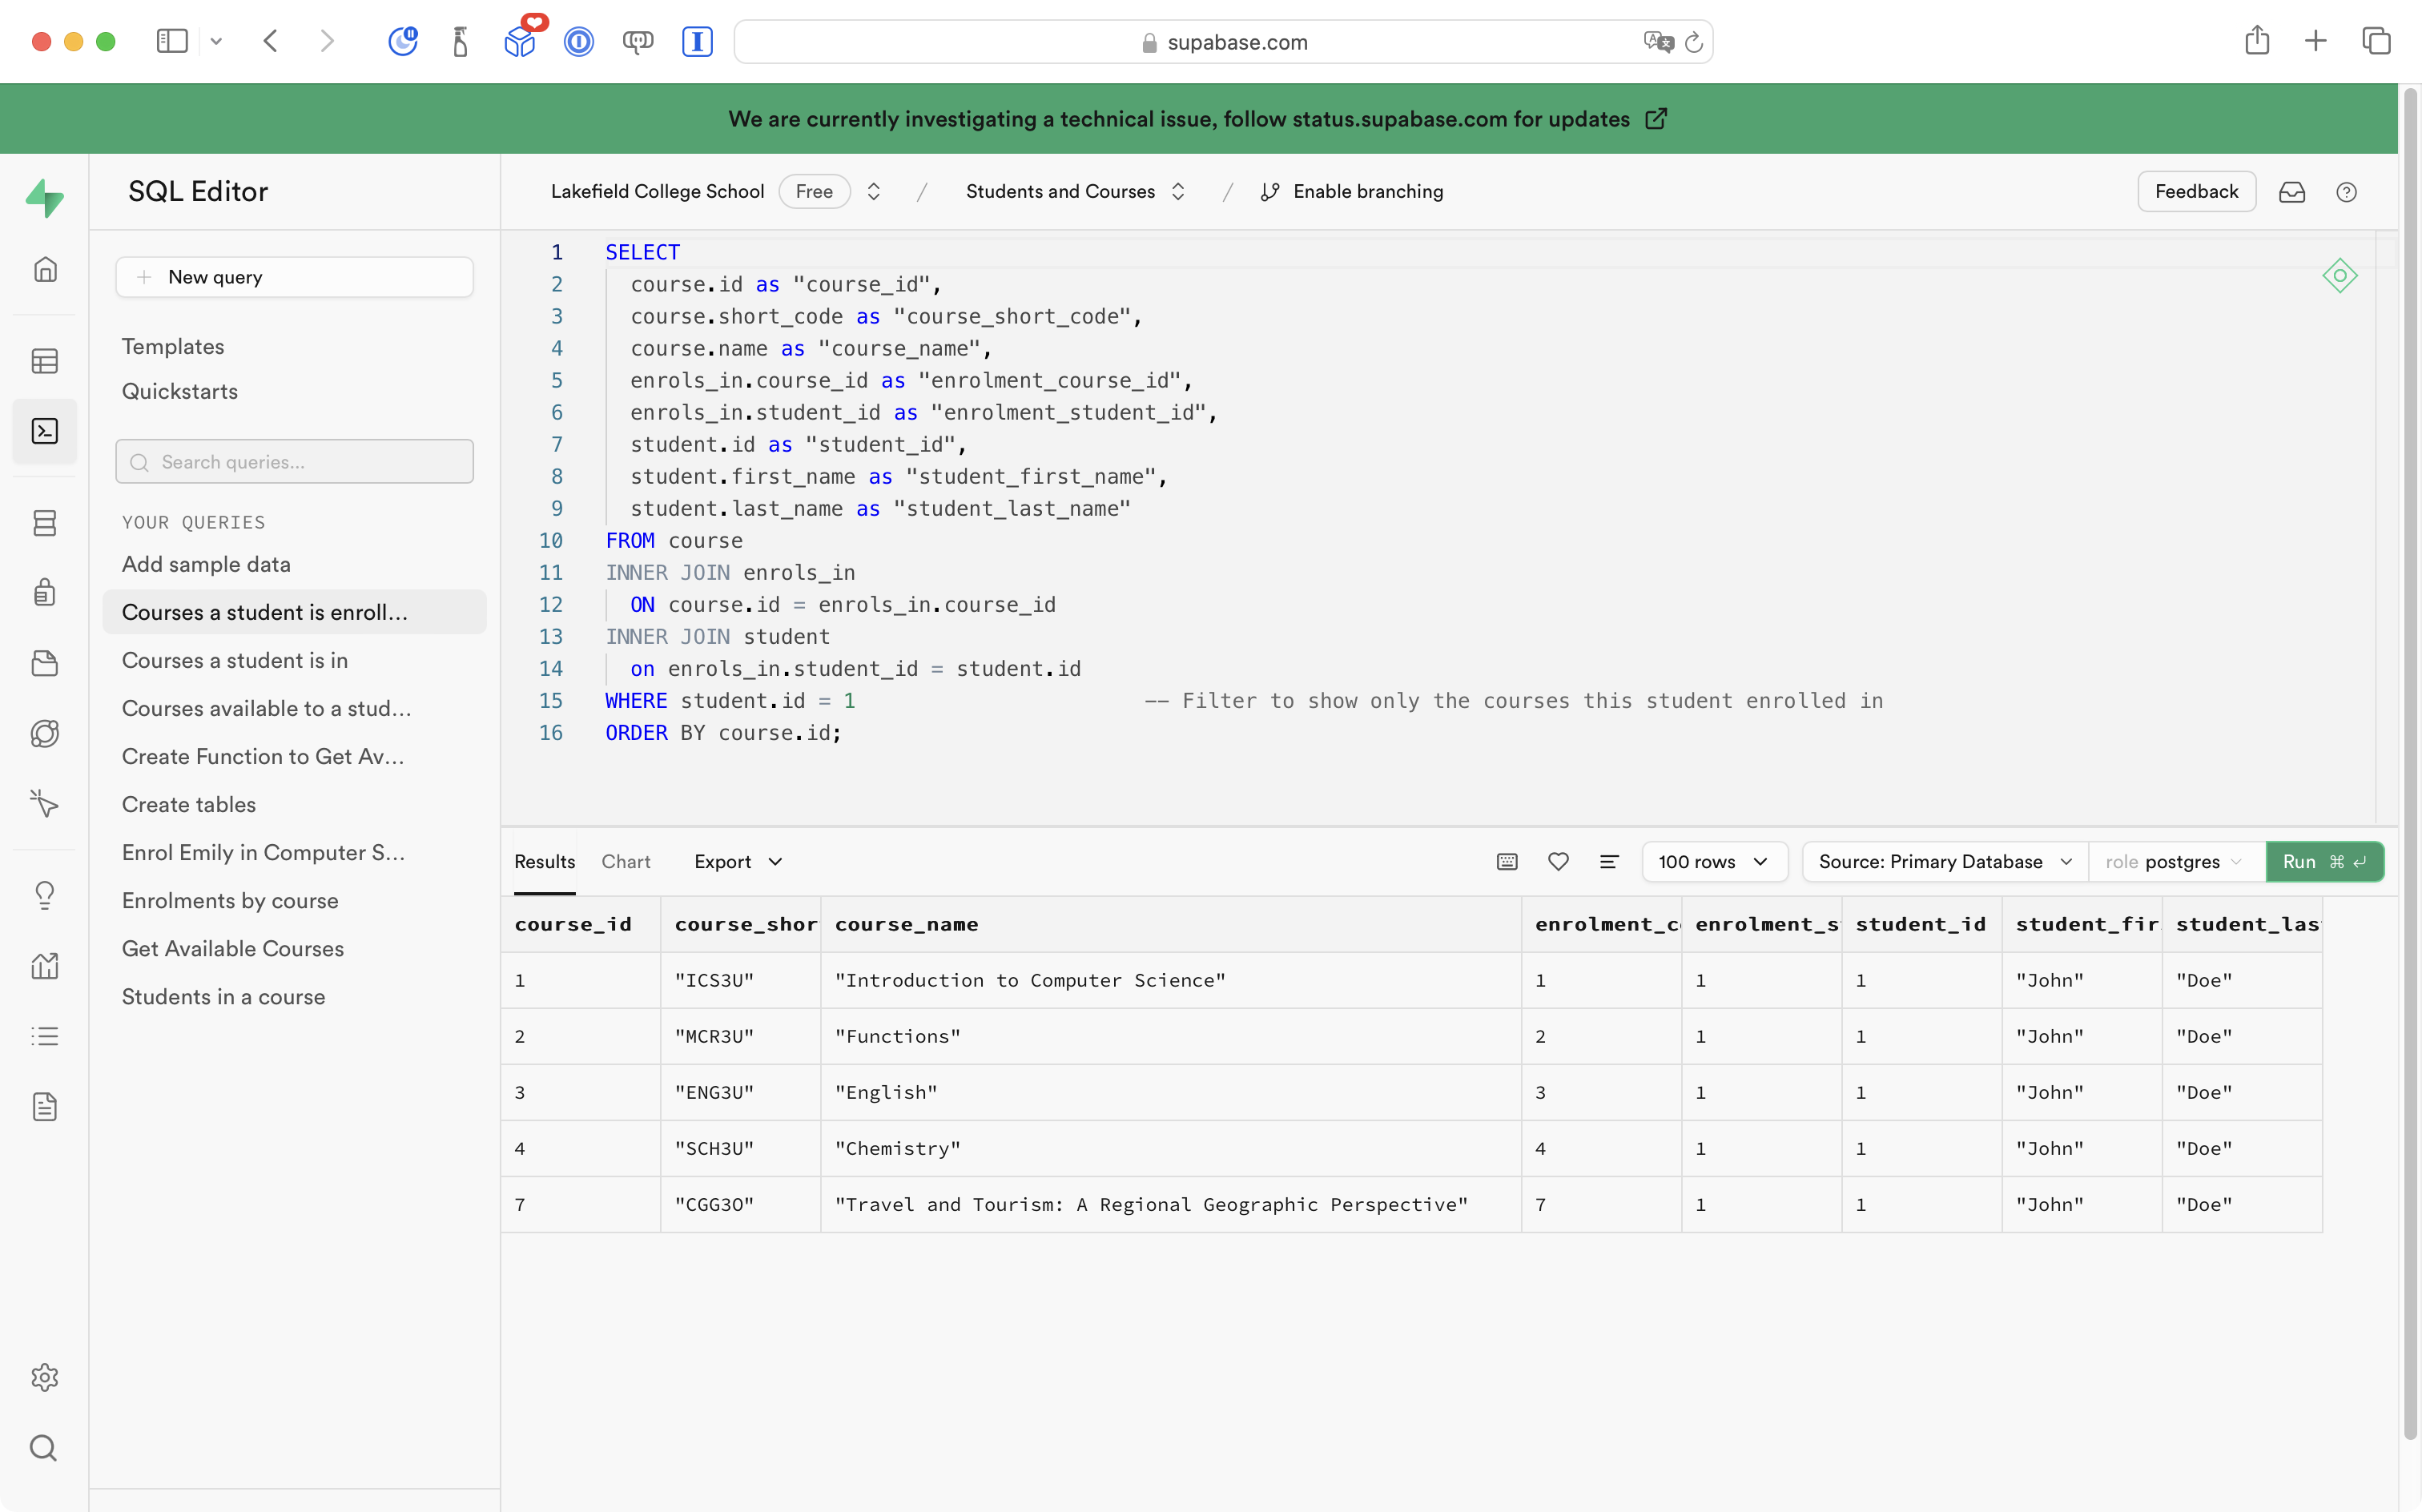
Task: Open the Table Editor sidebar icon
Action: coord(45,361)
